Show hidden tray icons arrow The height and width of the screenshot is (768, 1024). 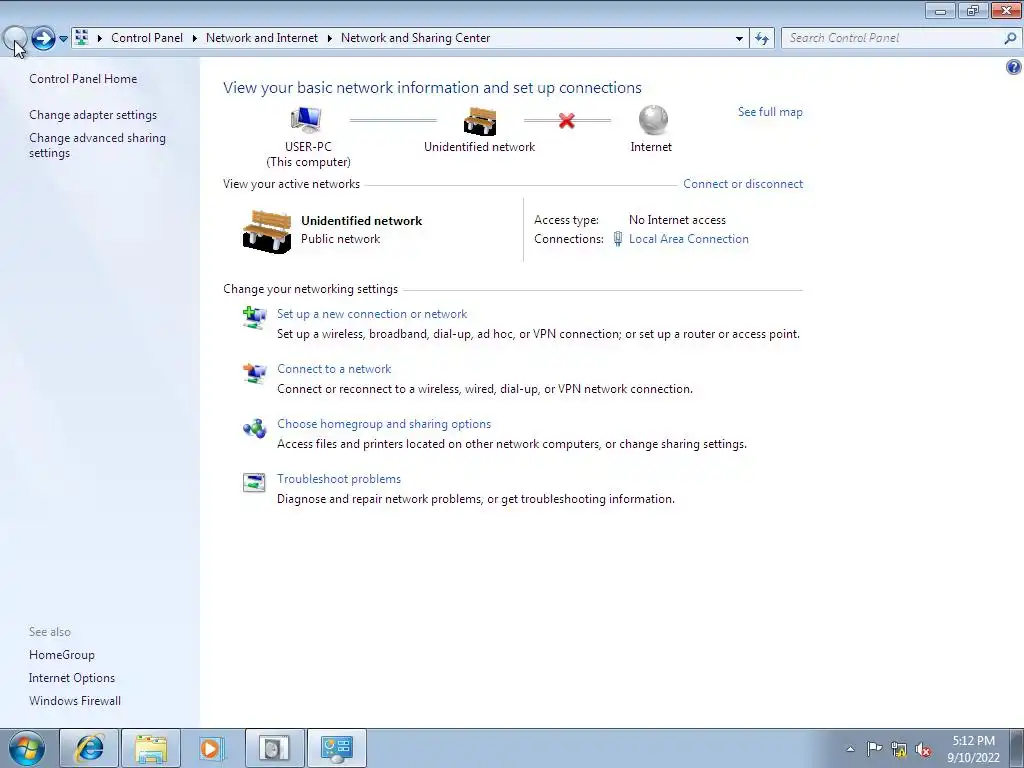pyautogui.click(x=850, y=749)
